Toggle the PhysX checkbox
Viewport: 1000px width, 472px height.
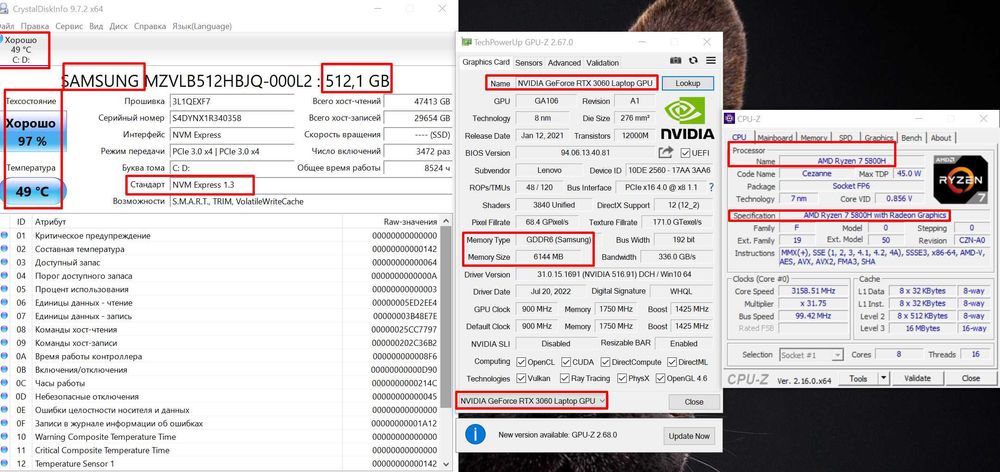coord(622,378)
